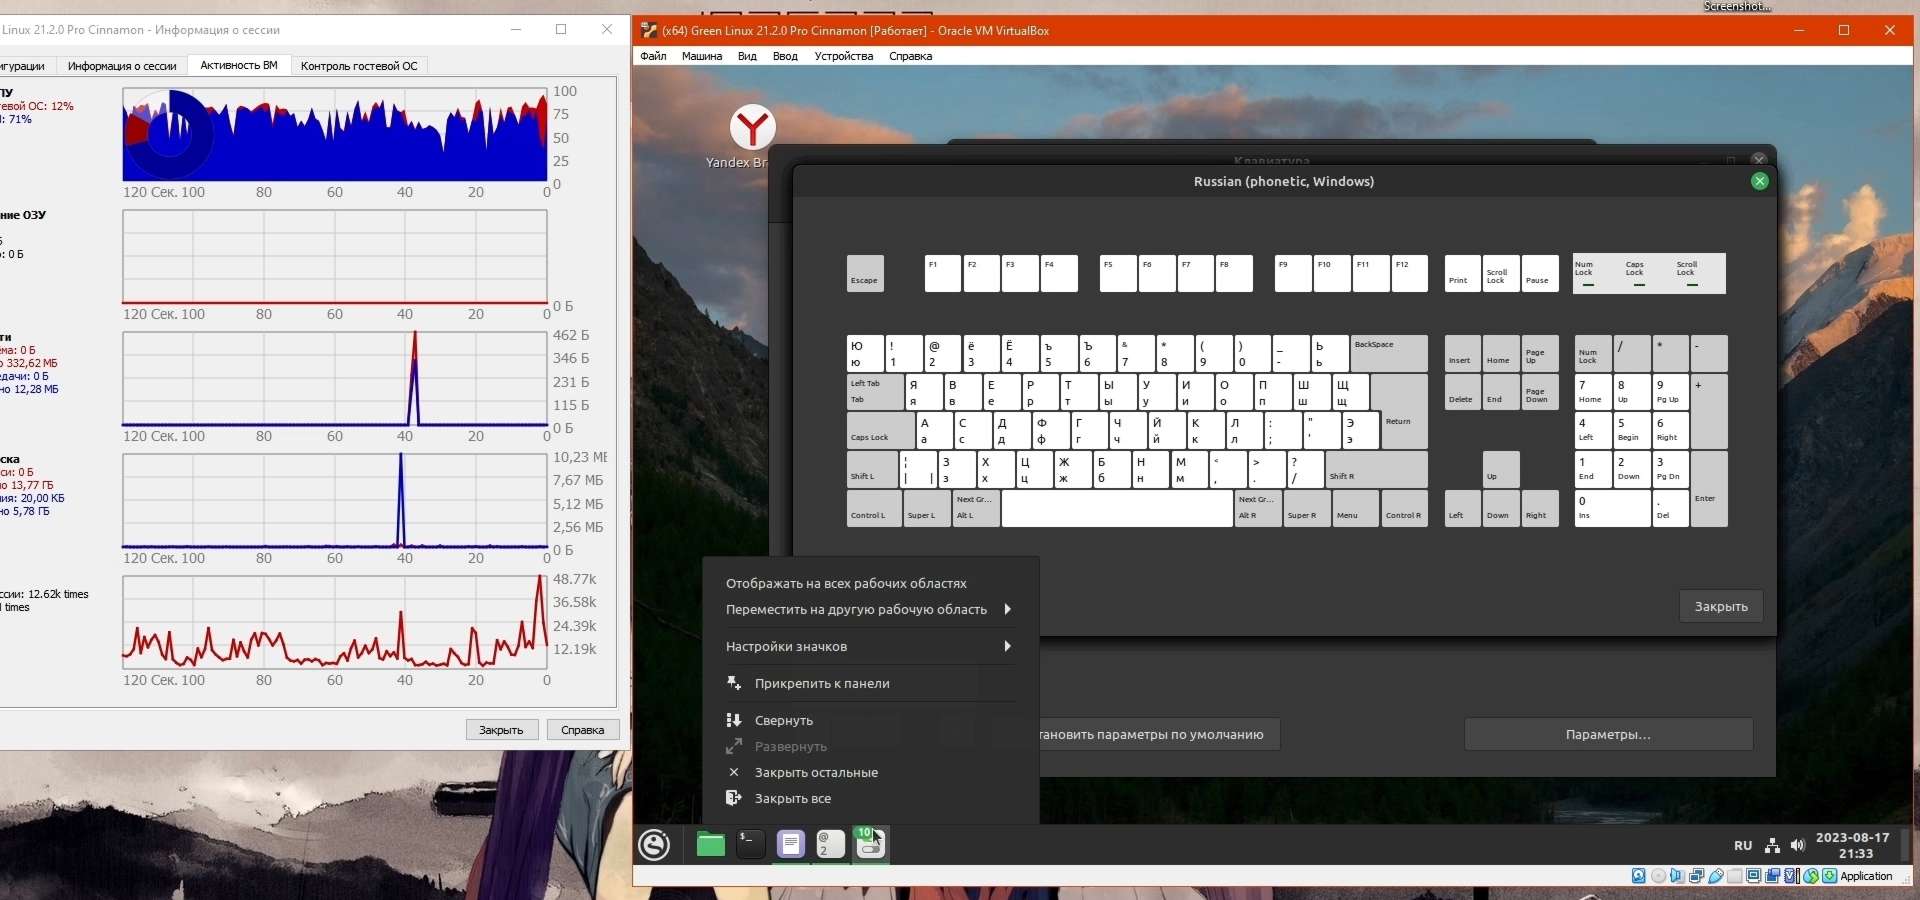Viewport: 1920px width, 900px height.
Task: Click the sound volume tray icon
Action: [1797, 846]
